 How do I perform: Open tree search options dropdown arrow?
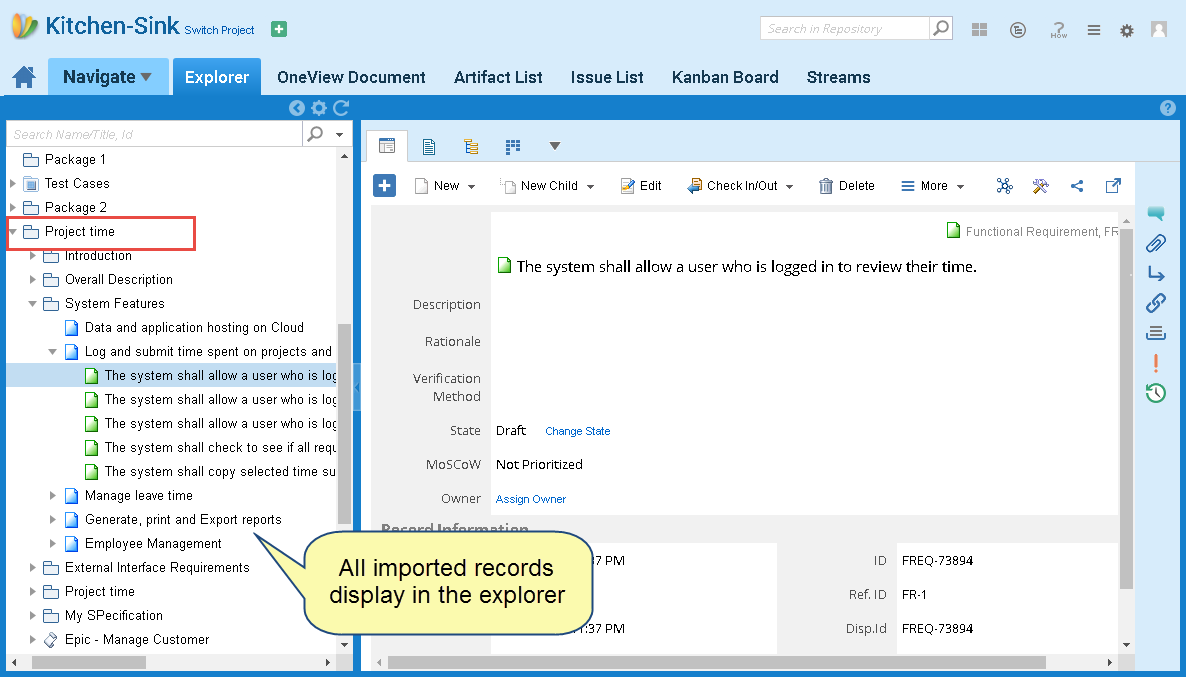340,135
